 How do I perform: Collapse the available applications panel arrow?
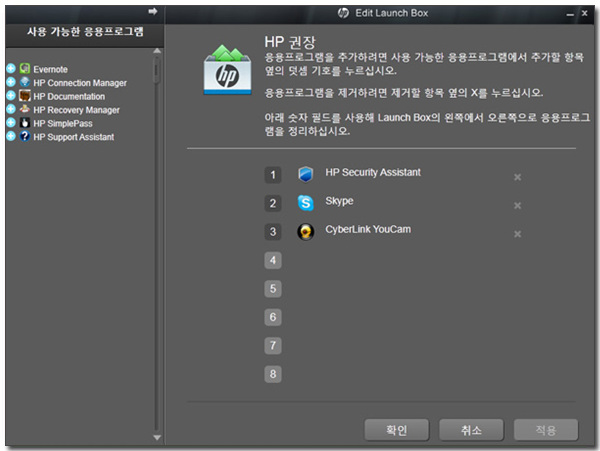pos(153,11)
